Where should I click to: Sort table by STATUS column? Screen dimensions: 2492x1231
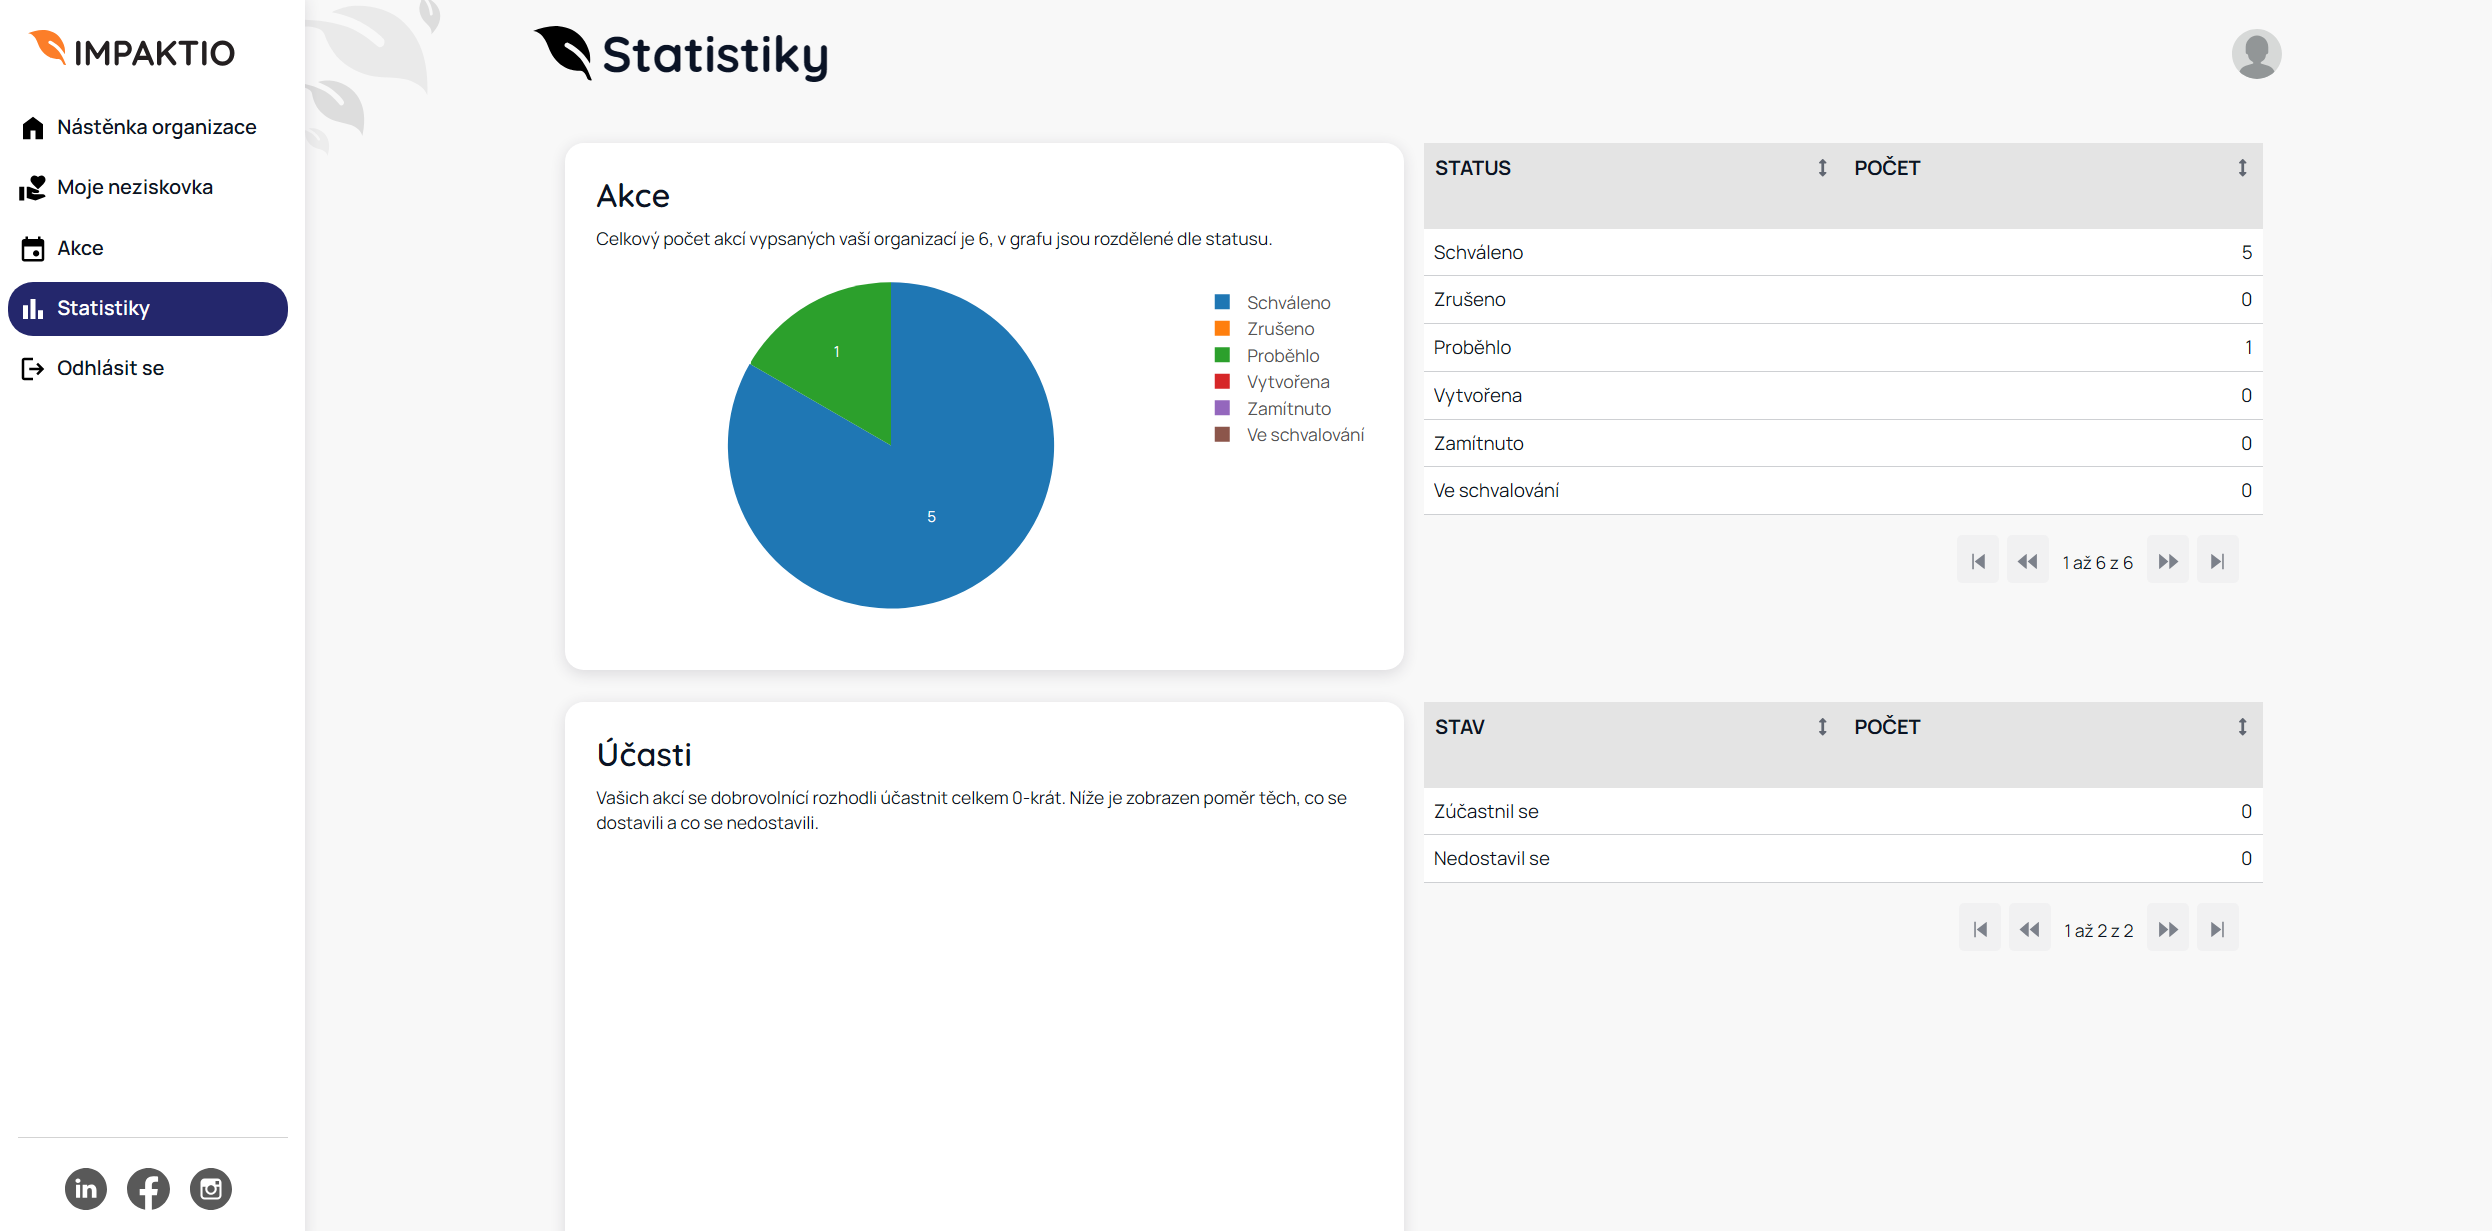(1822, 168)
